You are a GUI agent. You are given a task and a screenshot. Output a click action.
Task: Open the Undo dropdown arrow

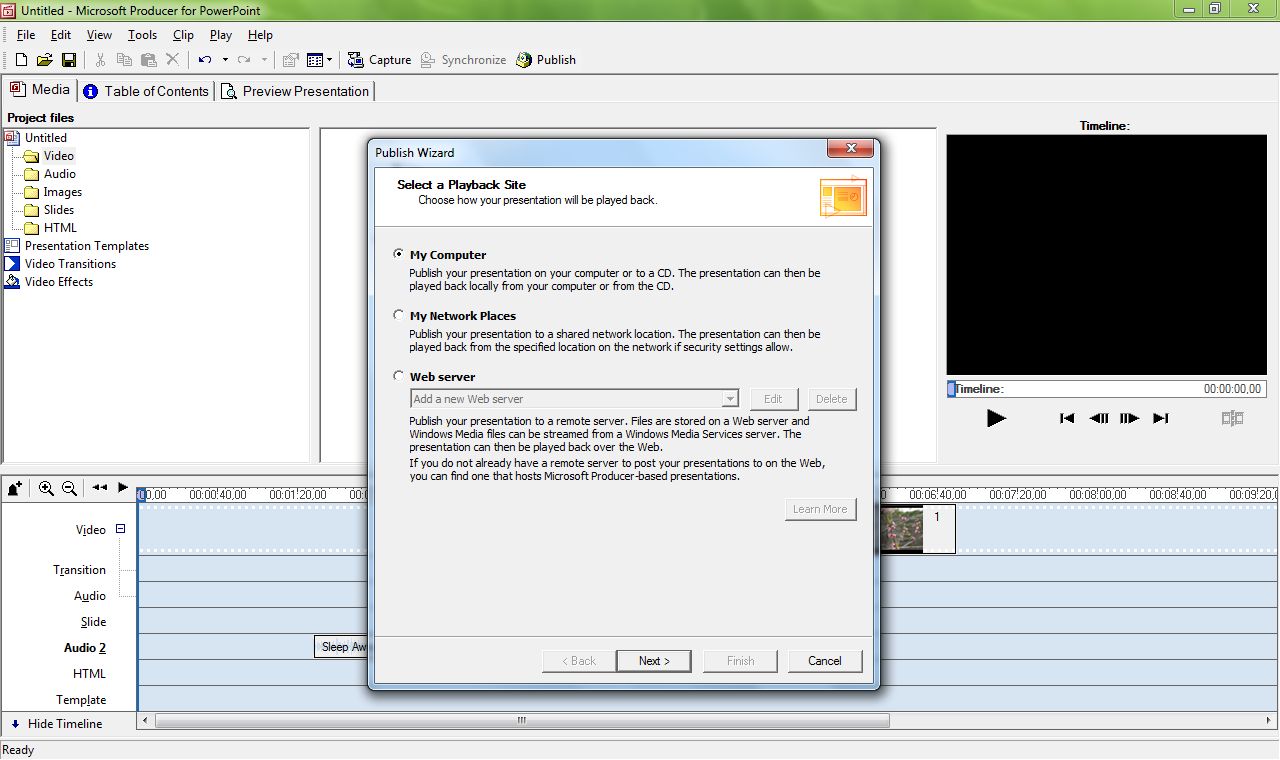point(226,59)
